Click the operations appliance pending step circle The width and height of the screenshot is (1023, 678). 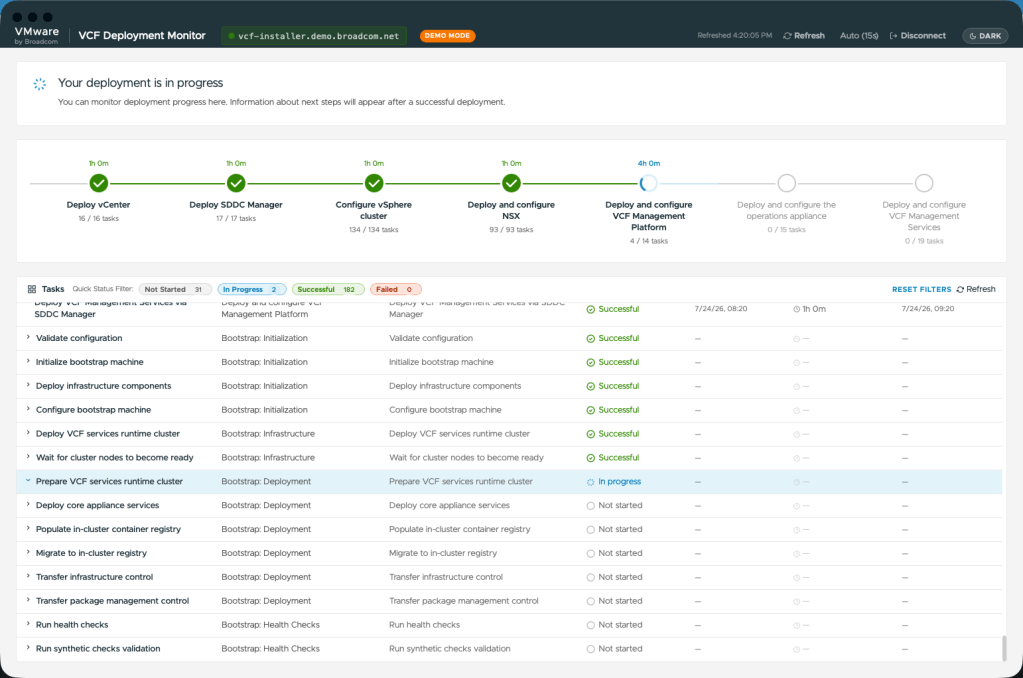tap(787, 183)
